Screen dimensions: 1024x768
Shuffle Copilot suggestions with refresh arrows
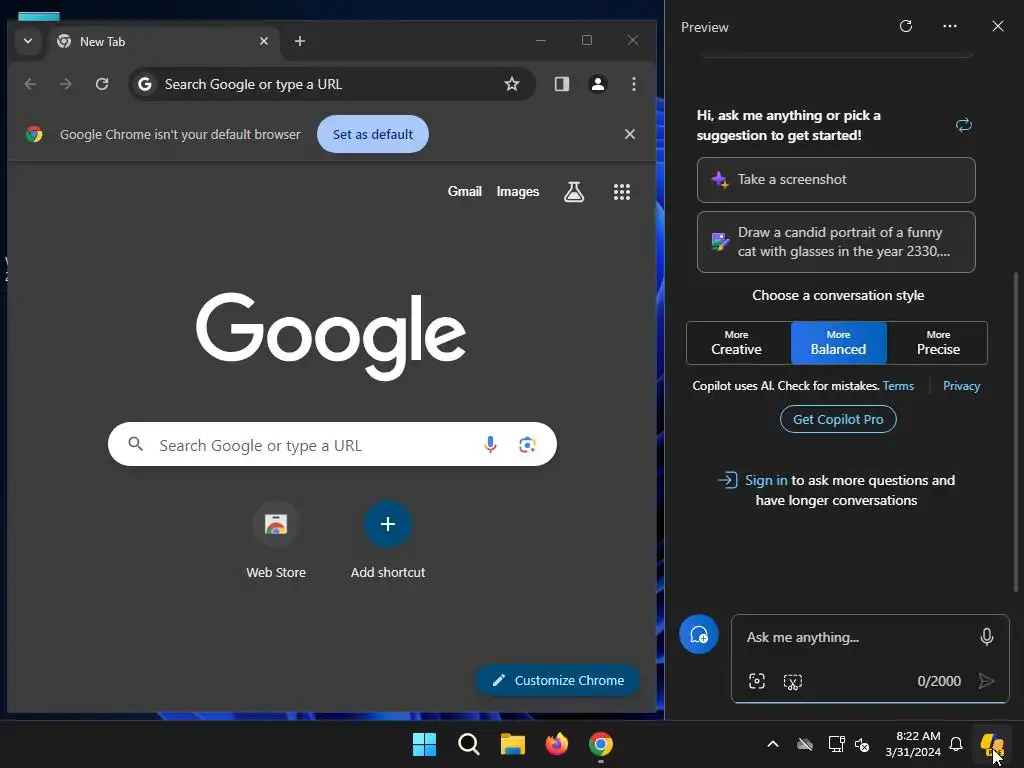tap(964, 125)
